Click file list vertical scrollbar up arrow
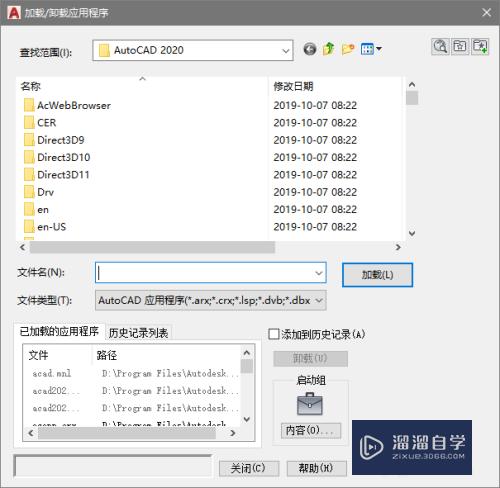This screenshot has width=500, height=488. click(x=412, y=85)
